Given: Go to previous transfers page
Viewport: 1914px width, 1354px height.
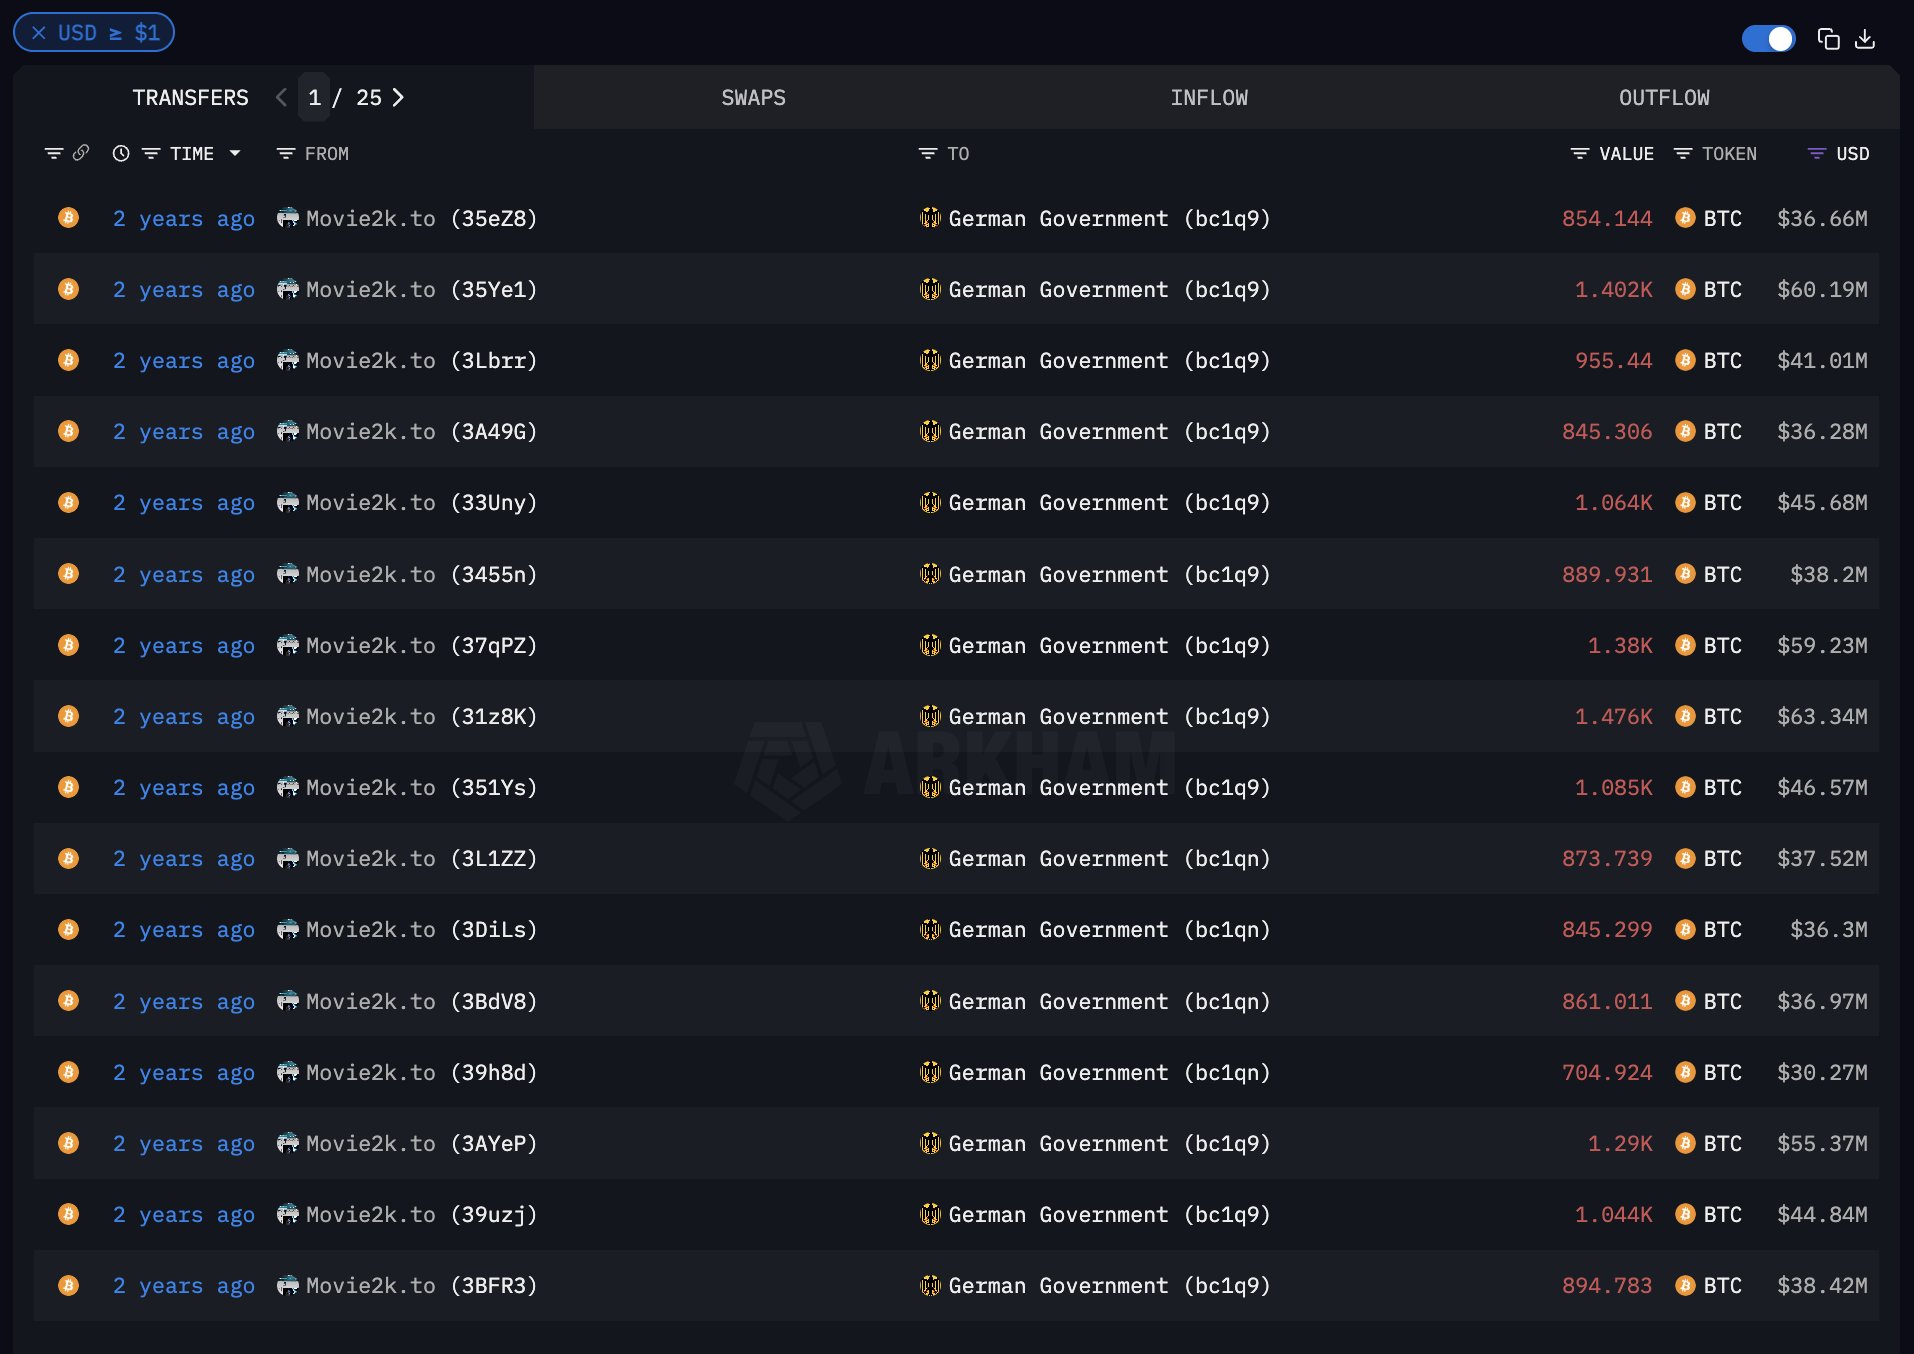Looking at the screenshot, I should (281, 97).
